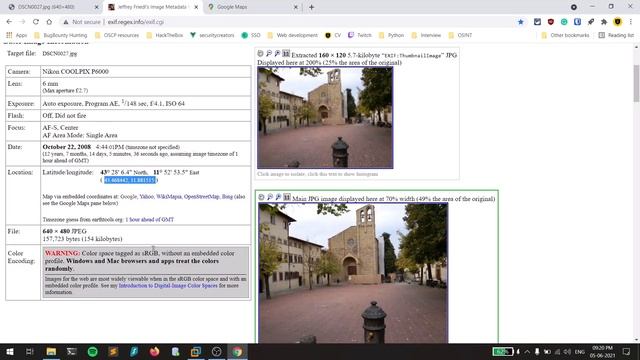Reload the current page

coord(36,22)
